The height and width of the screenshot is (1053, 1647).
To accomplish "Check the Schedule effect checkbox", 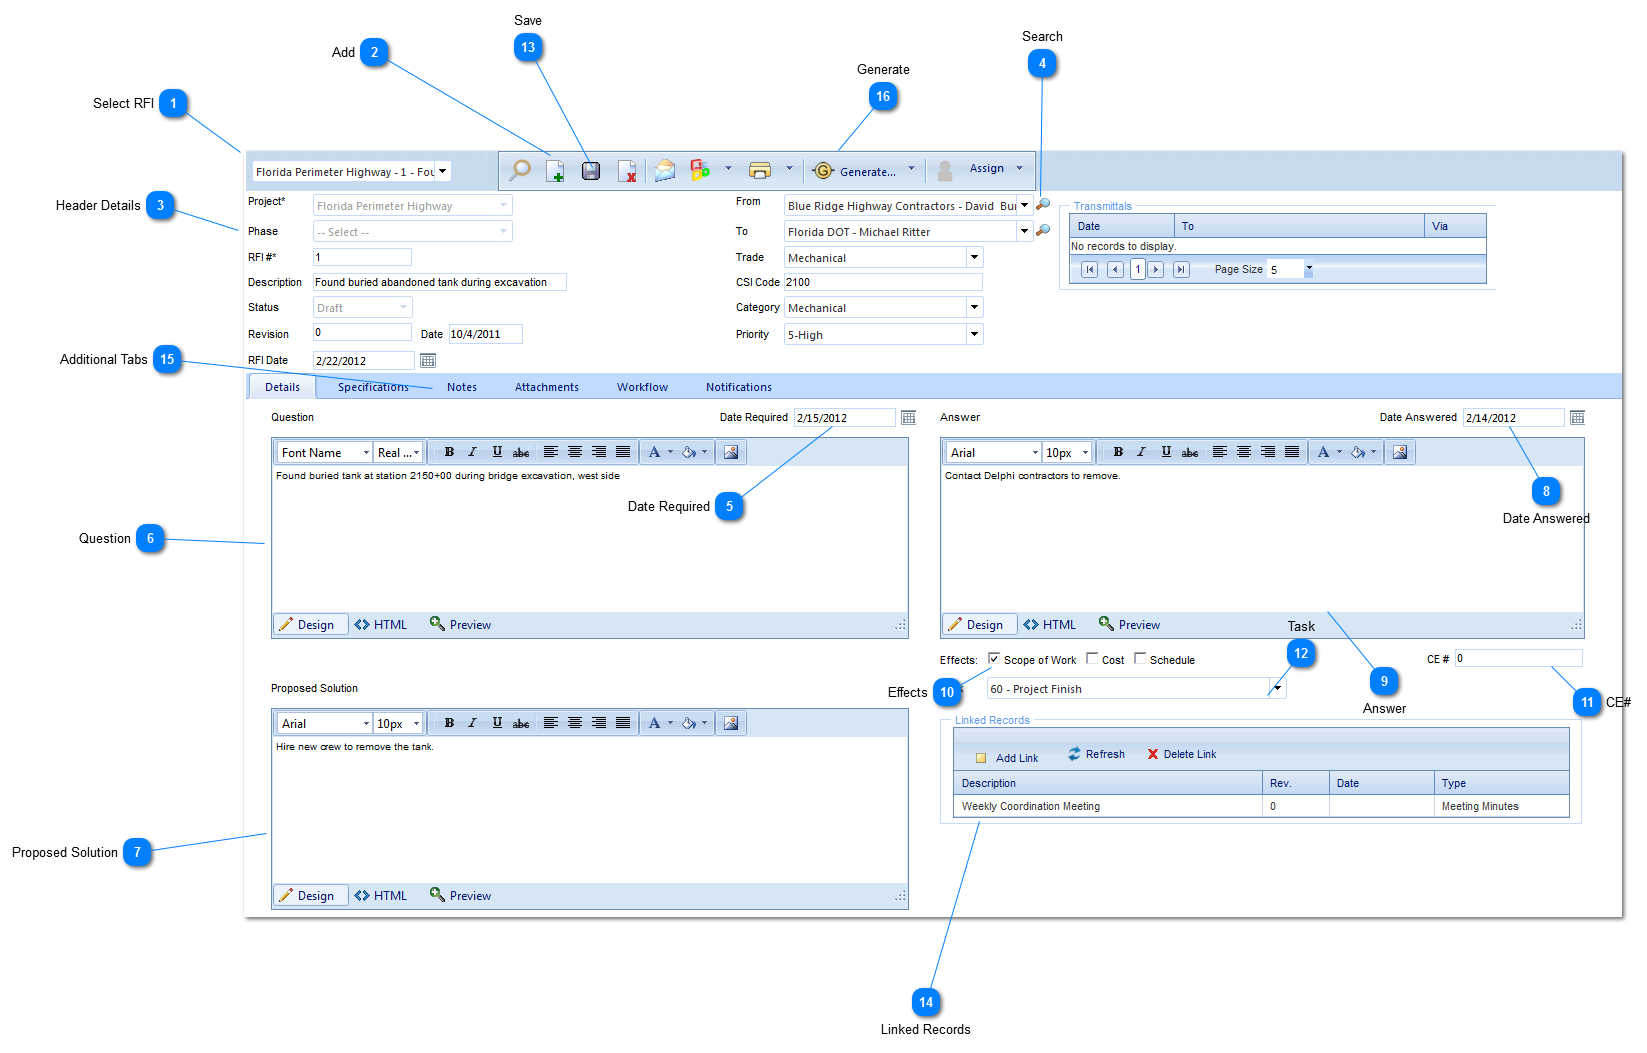I will [1140, 658].
